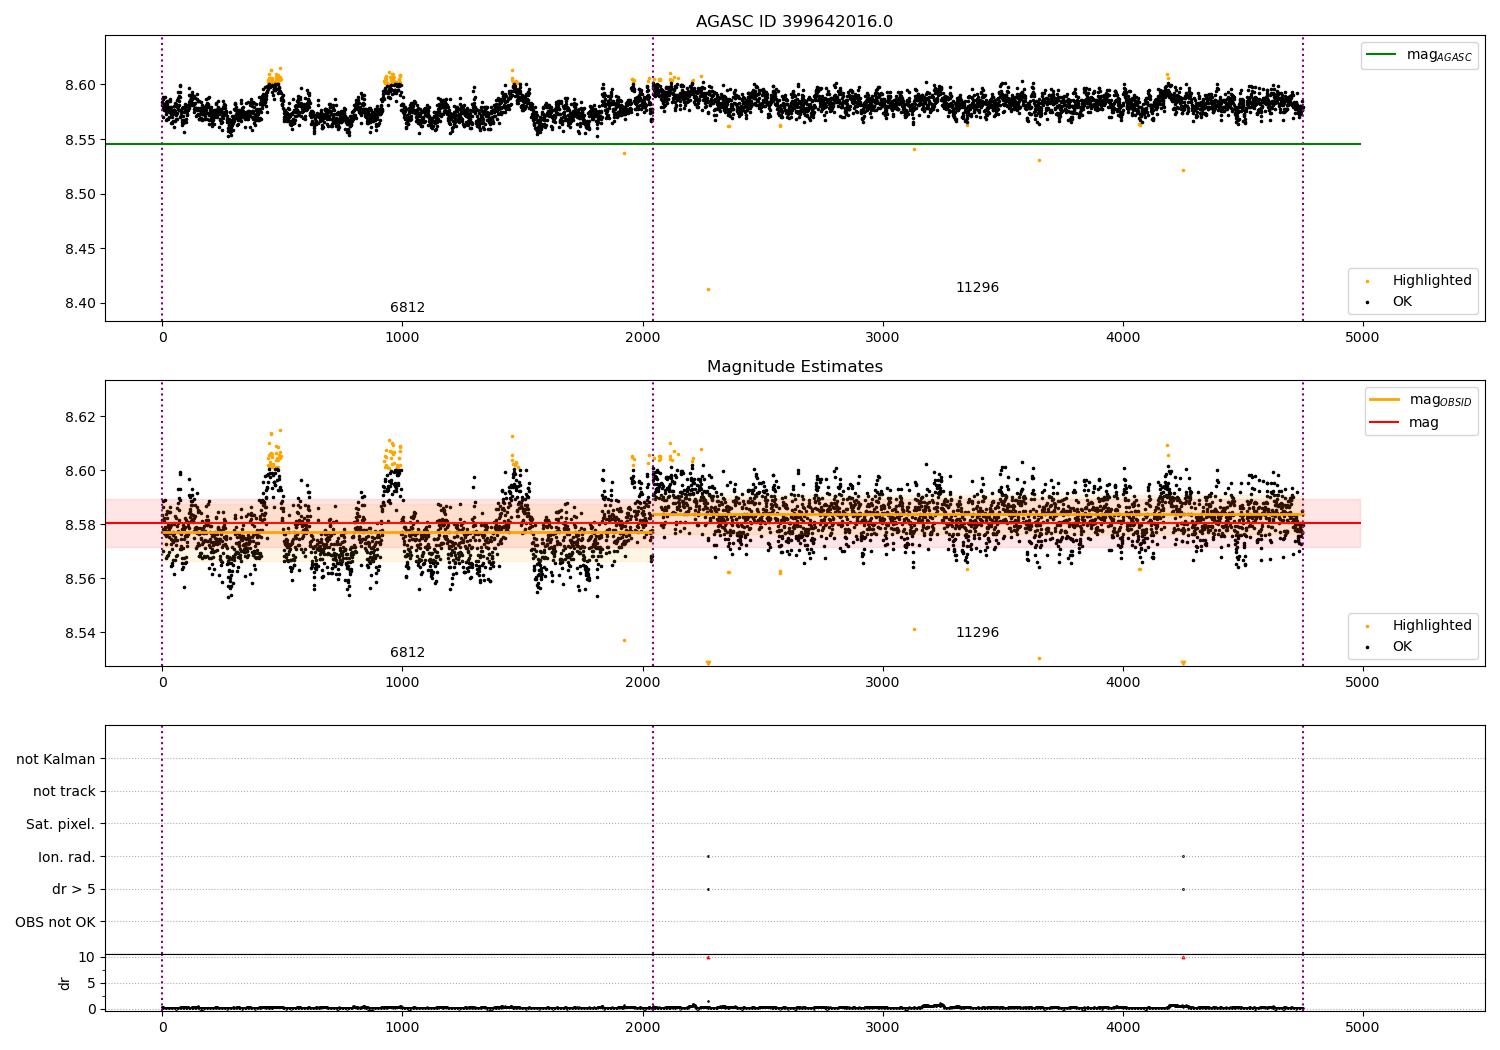Click y-tick '8.50' on top plot

pos(79,194)
